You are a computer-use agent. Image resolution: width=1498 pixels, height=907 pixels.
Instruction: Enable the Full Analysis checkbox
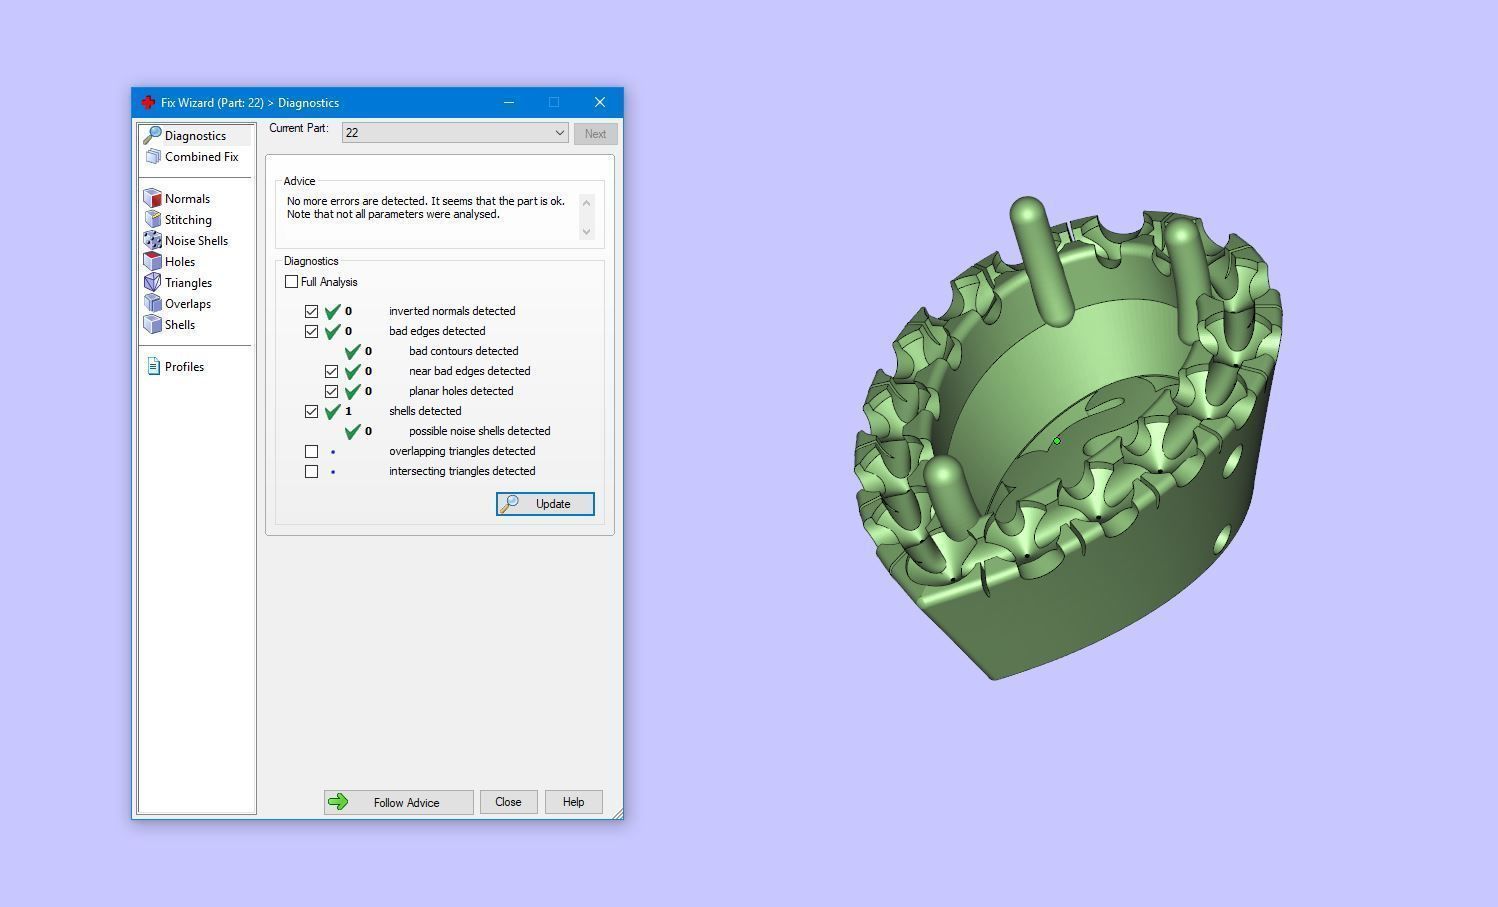tap(291, 282)
